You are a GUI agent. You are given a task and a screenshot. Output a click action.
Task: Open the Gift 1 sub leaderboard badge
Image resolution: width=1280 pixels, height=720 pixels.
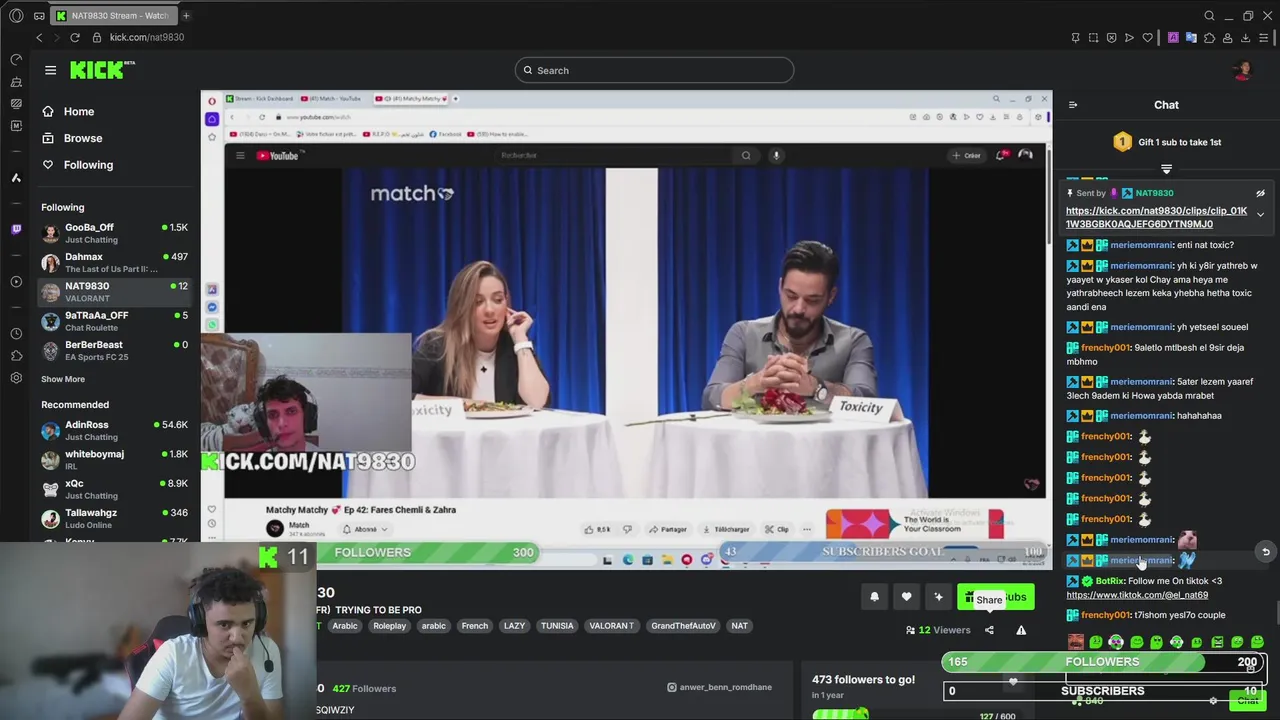(x=1122, y=142)
